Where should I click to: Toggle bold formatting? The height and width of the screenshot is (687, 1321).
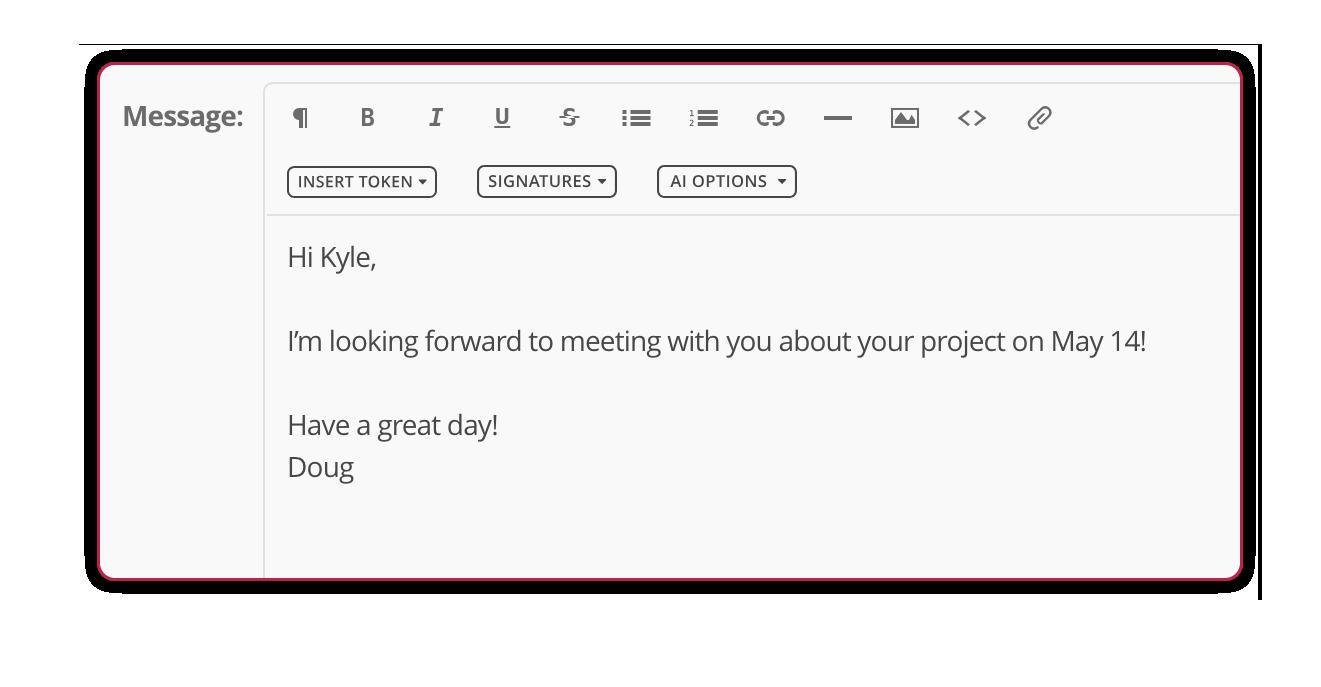(x=367, y=118)
